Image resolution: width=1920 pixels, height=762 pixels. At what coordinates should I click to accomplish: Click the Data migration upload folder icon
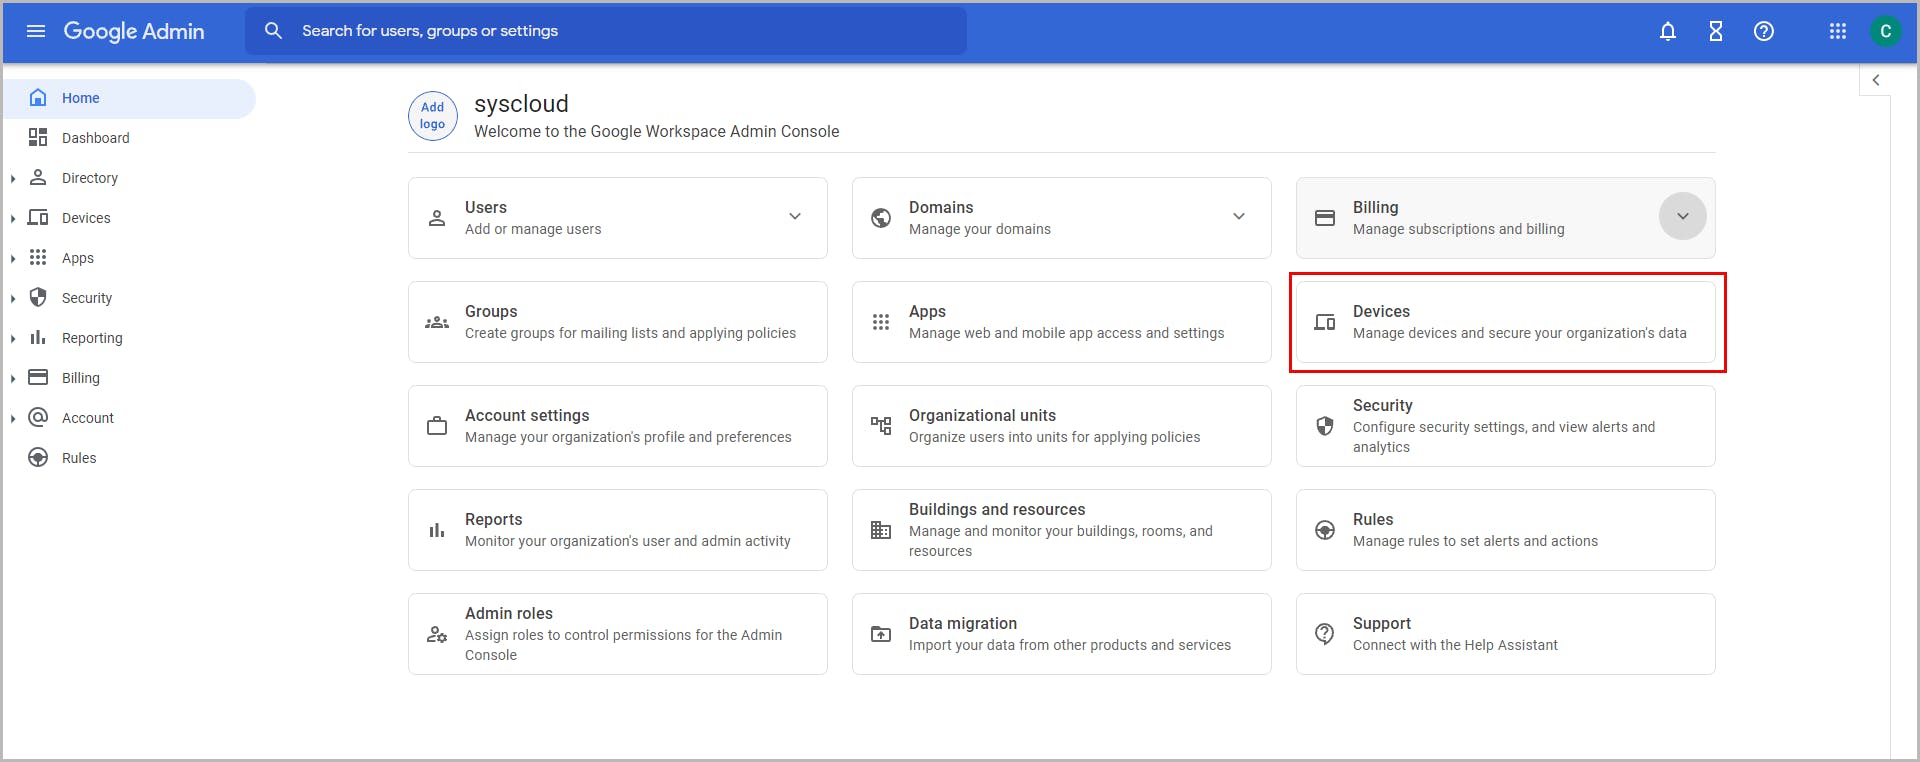(x=881, y=634)
